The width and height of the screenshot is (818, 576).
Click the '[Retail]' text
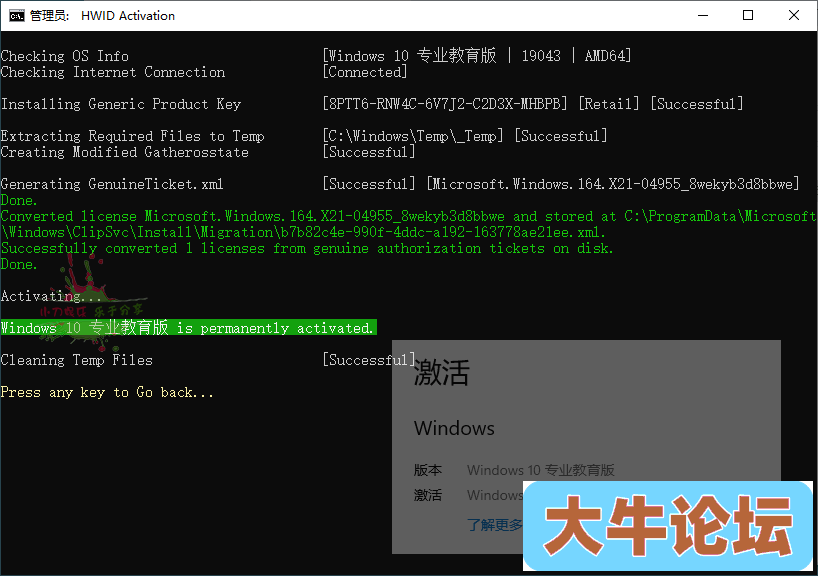[x=609, y=104]
